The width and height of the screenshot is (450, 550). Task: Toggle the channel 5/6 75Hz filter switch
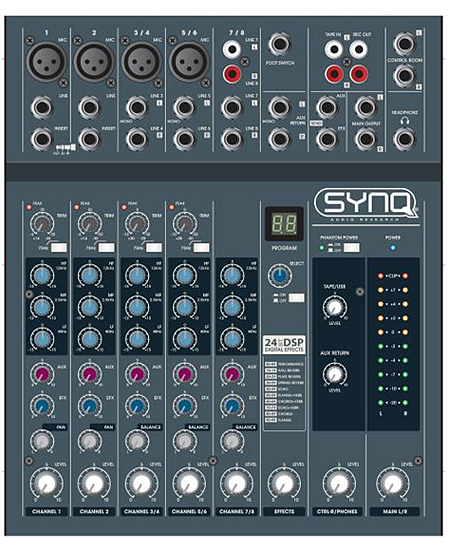(x=202, y=248)
